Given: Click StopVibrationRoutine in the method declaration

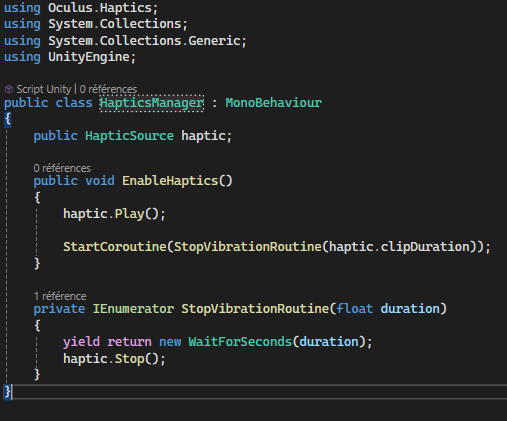Looking at the screenshot, I should pos(255,309).
